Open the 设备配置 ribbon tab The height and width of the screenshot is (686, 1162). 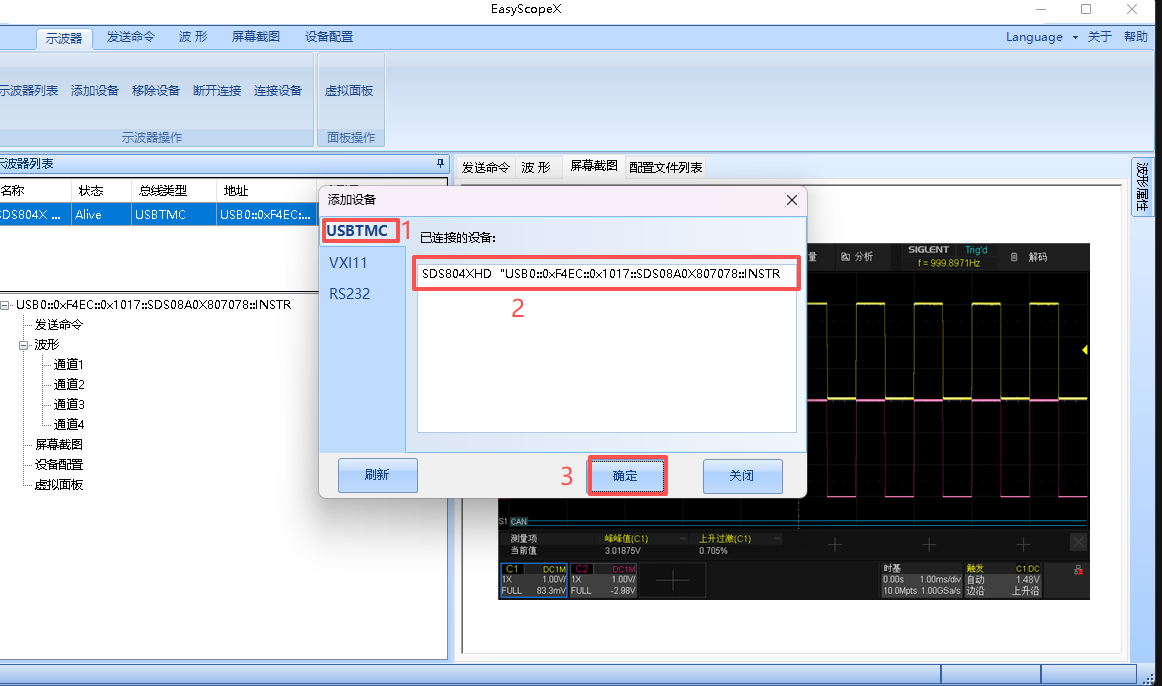[329, 36]
